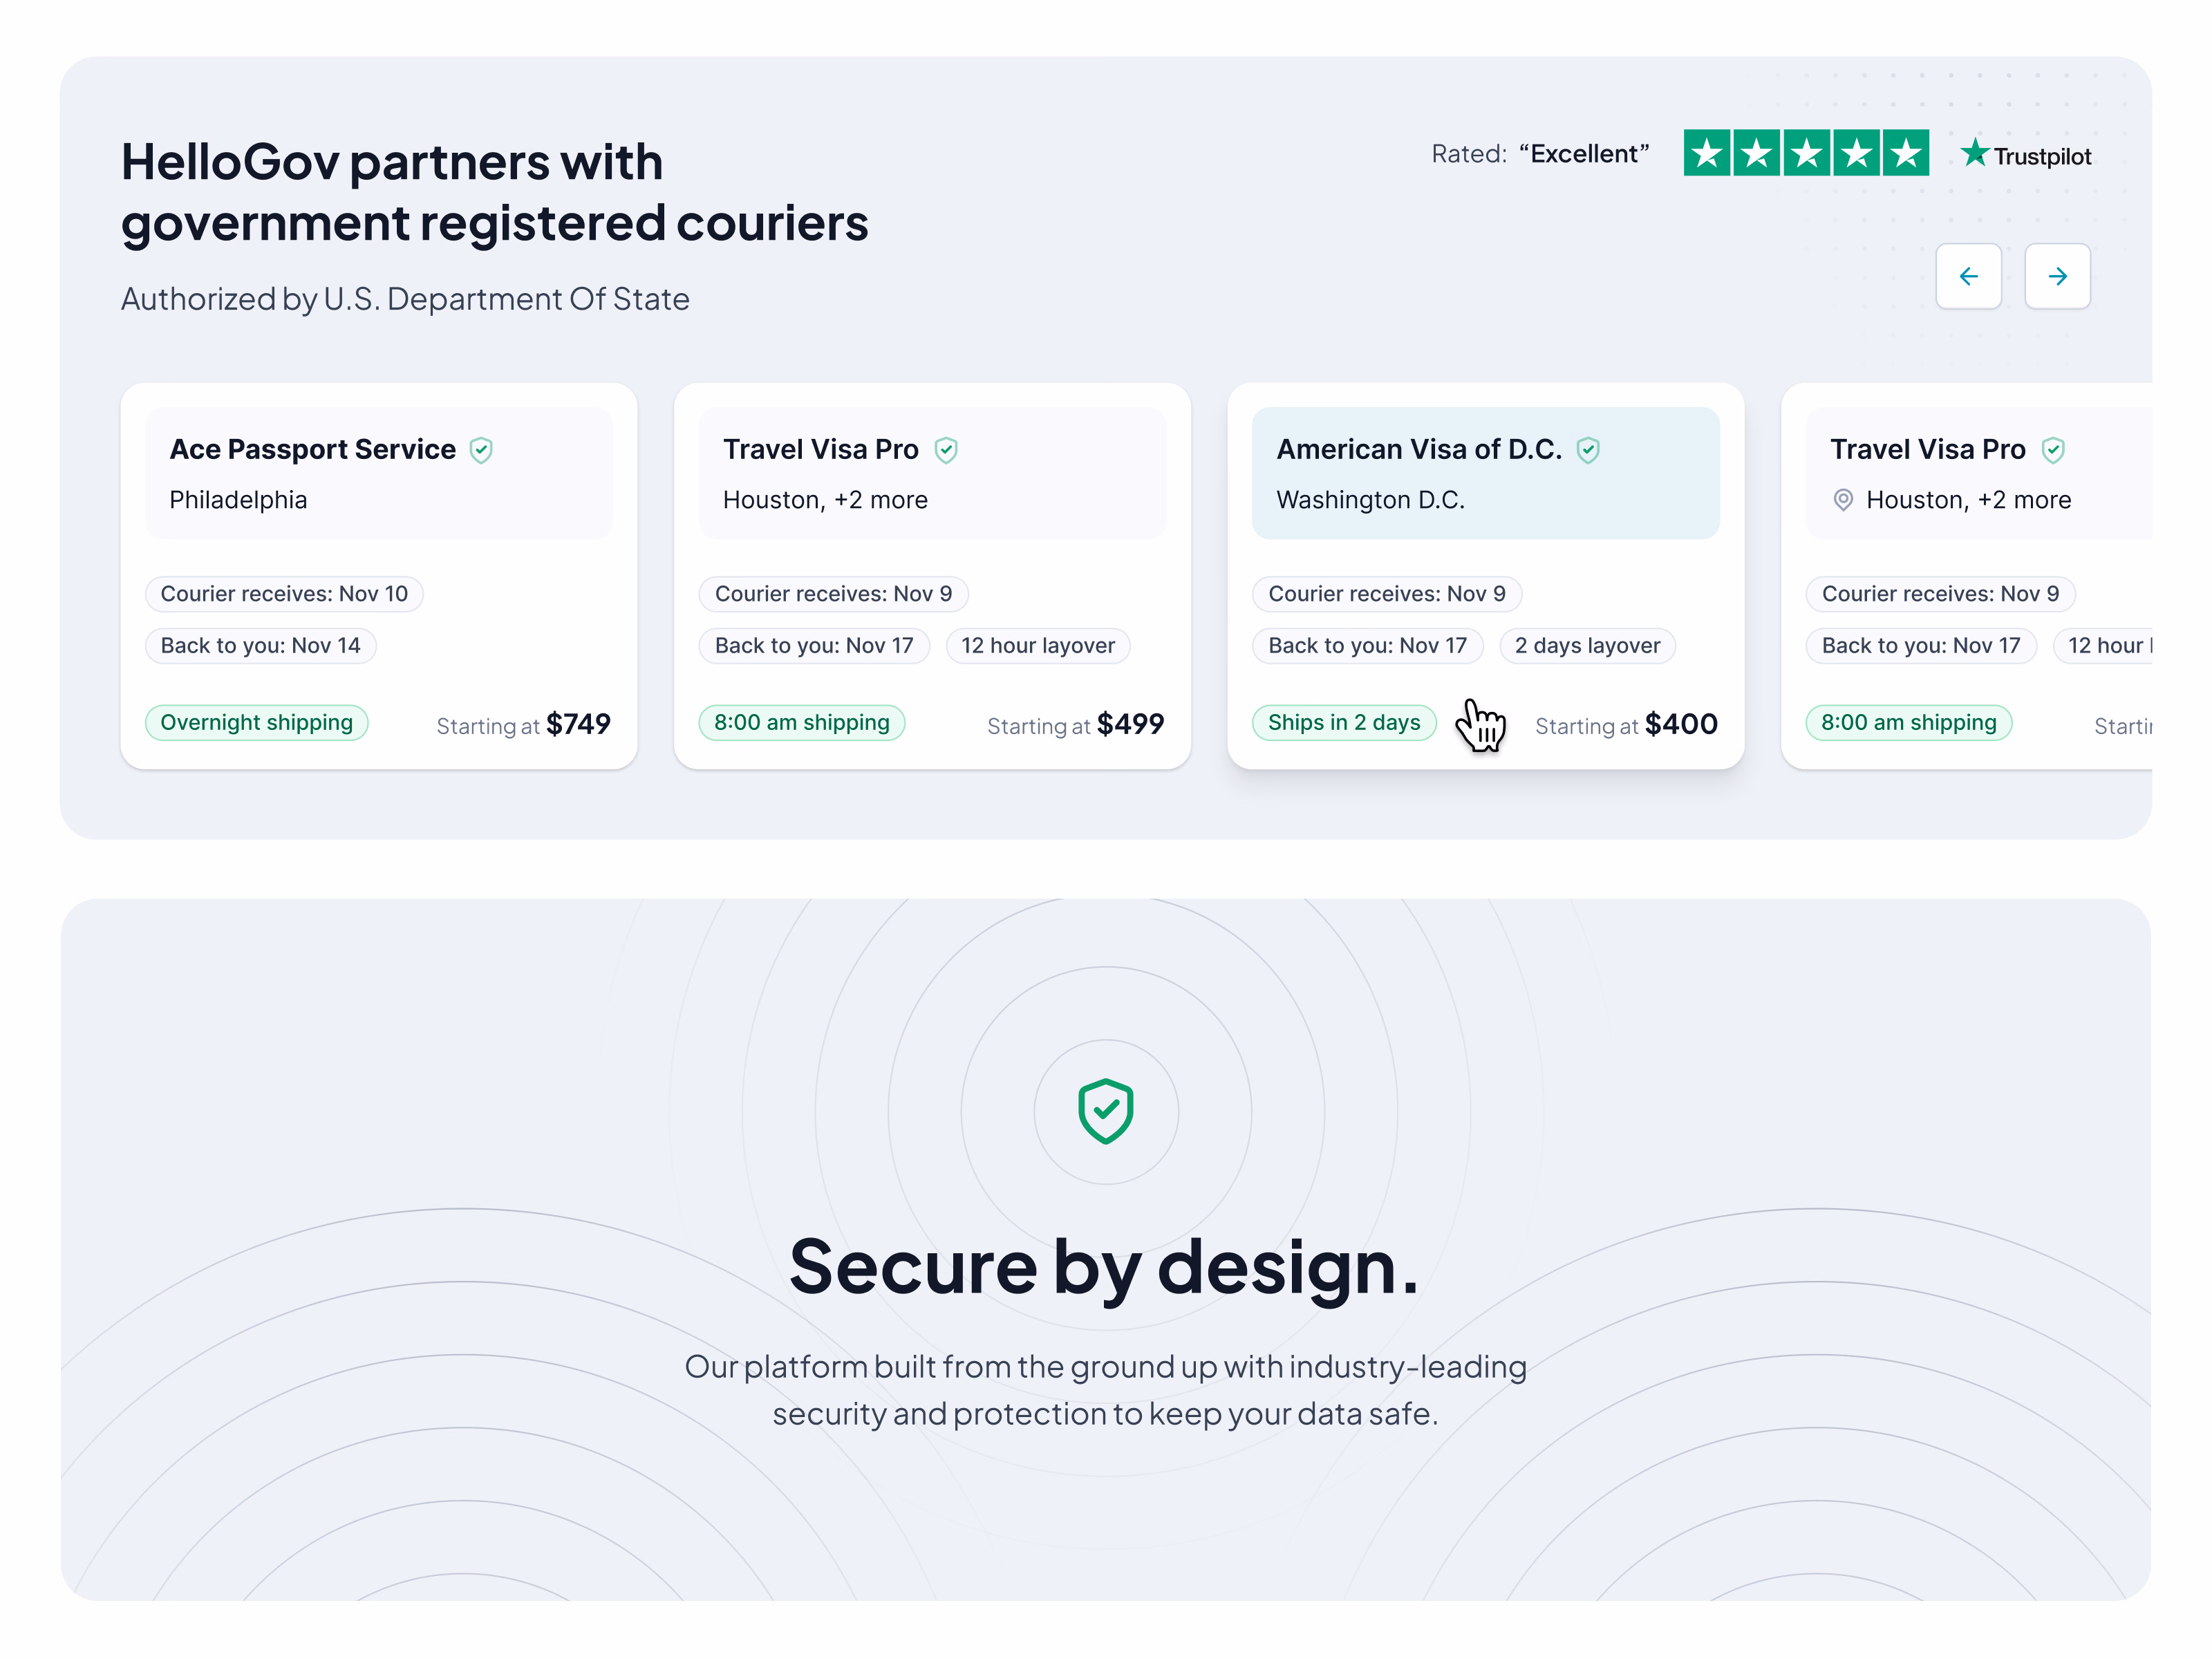Image resolution: width=2212 pixels, height=1659 pixels.
Task: Click the 'Starting at $749' price
Action: point(523,724)
